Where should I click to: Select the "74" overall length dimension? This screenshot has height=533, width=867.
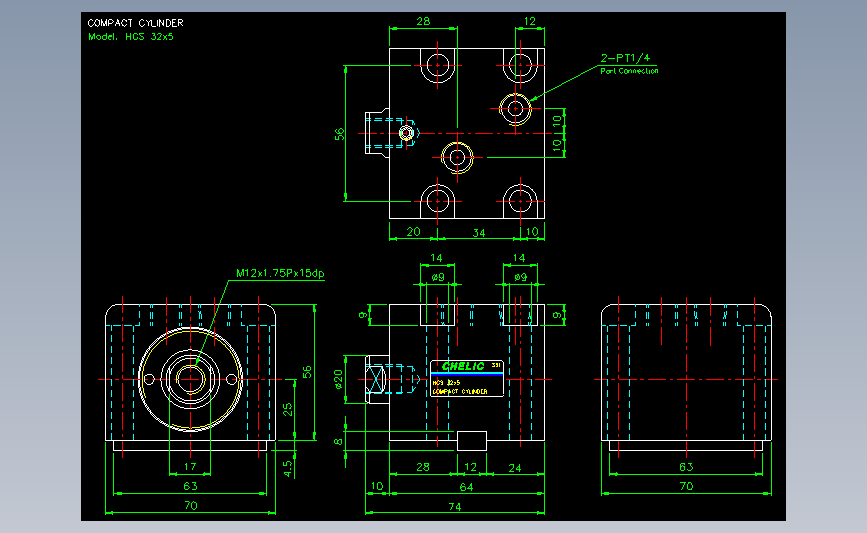(x=455, y=506)
